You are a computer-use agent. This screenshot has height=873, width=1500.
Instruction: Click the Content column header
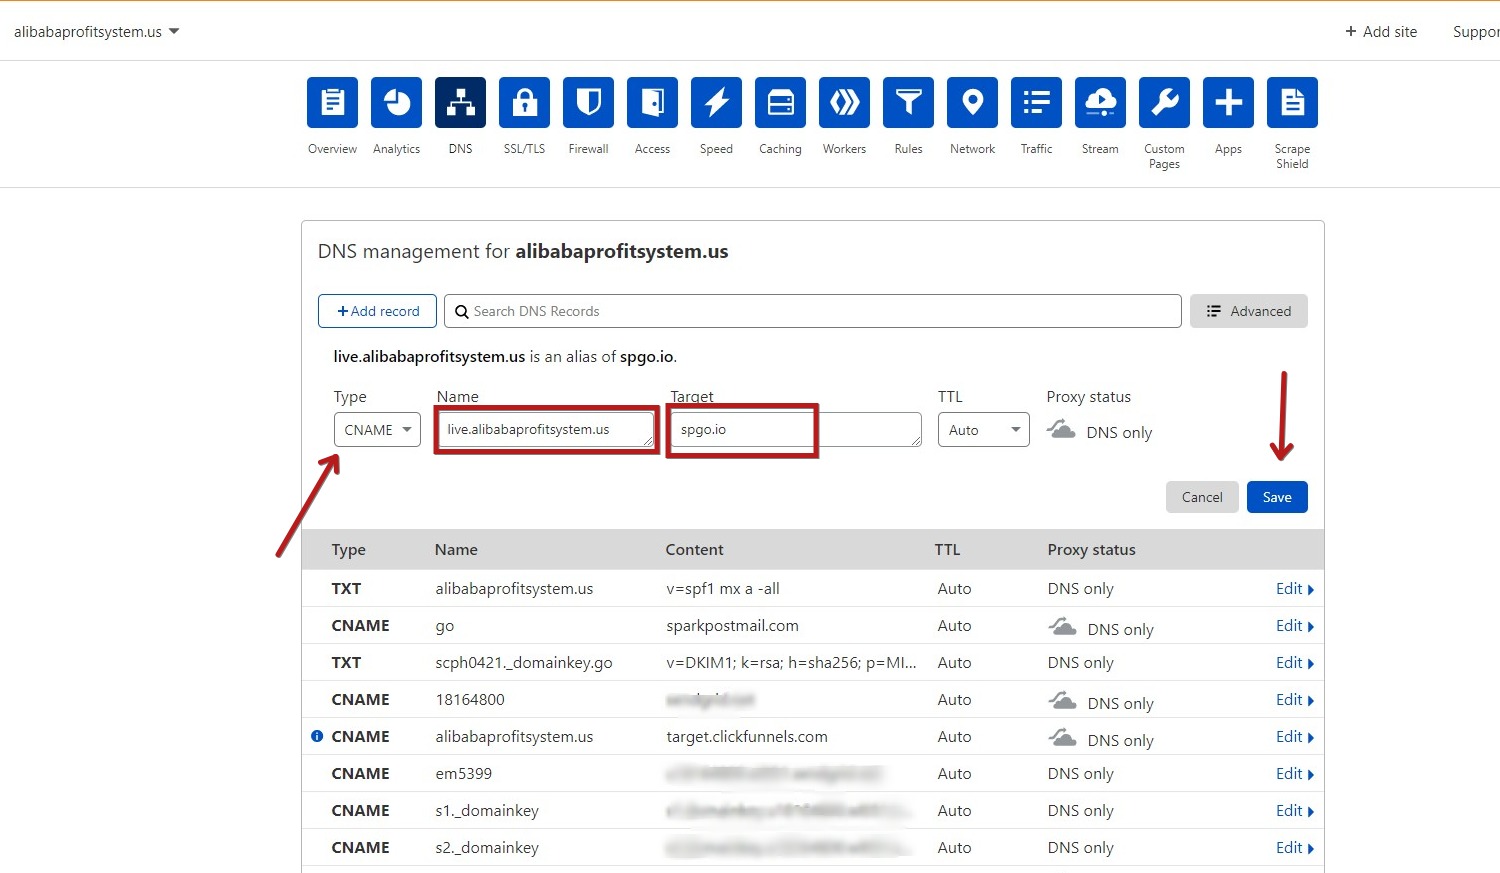tap(694, 550)
